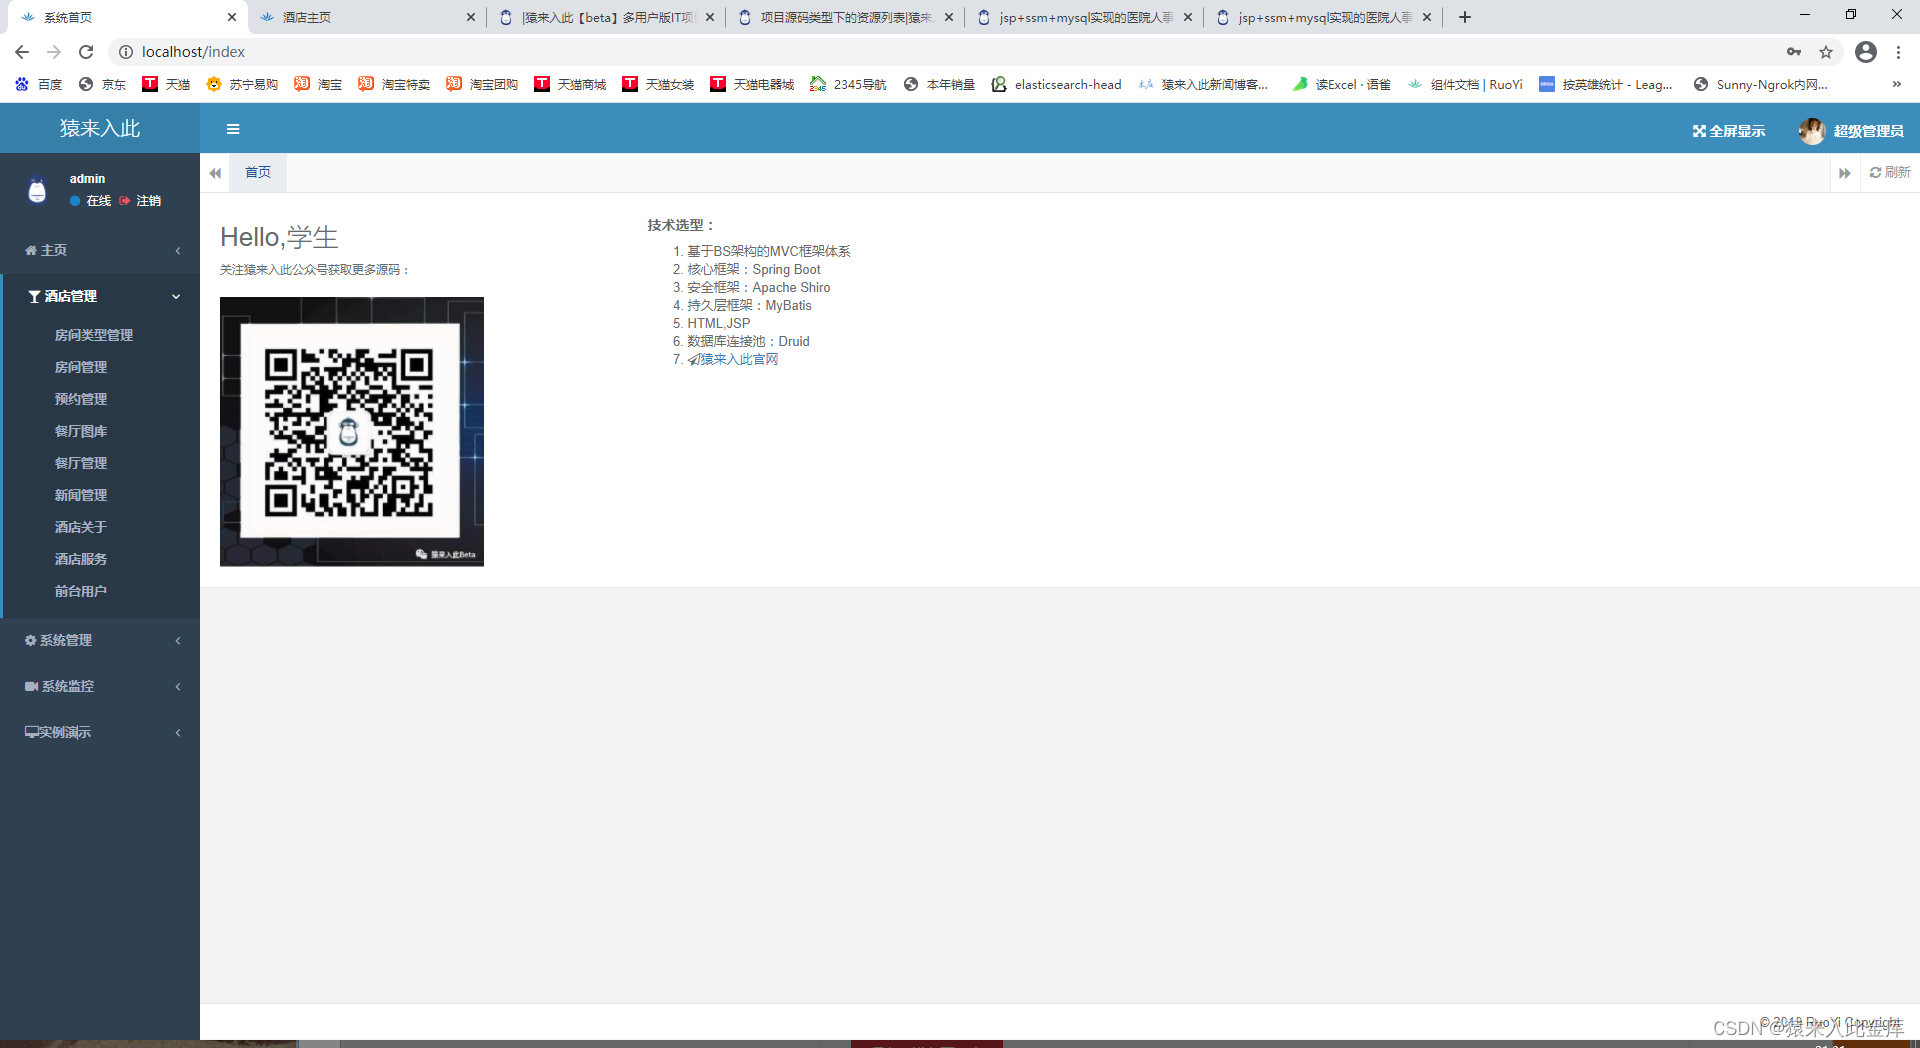
Task: Go back in browser history
Action: click(22, 52)
